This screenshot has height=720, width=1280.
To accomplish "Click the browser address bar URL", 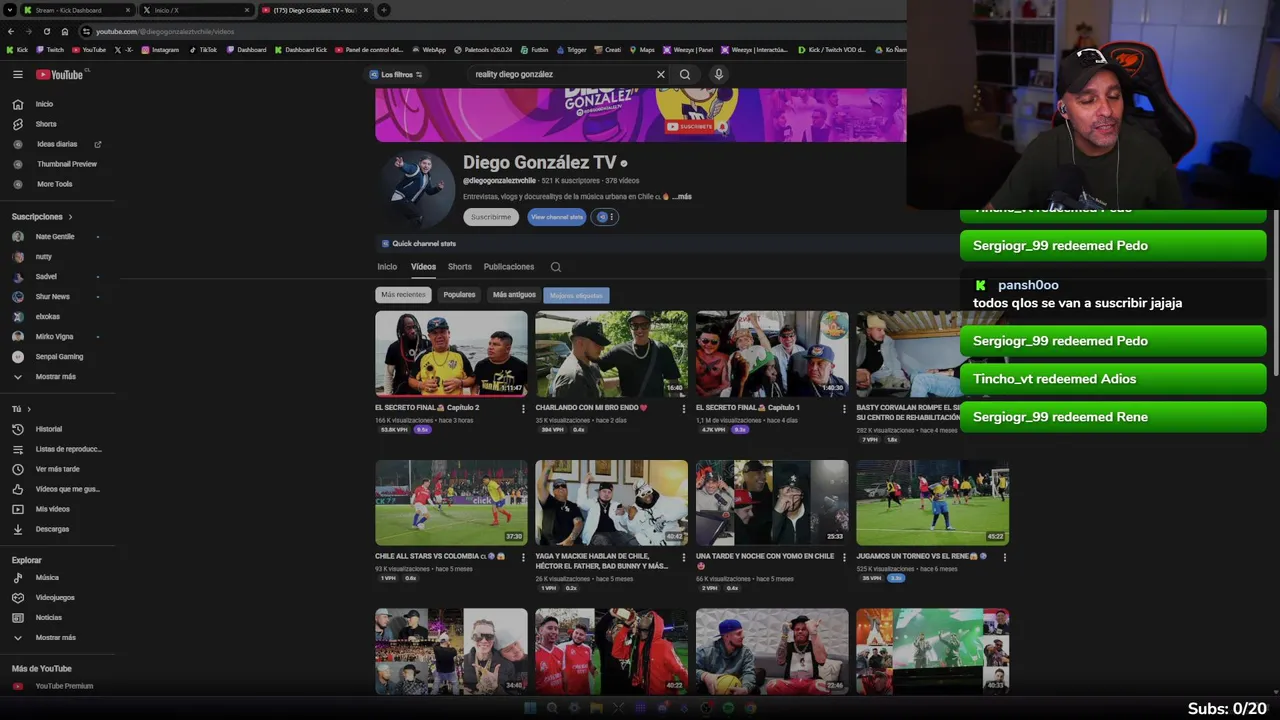I will tap(165, 32).
